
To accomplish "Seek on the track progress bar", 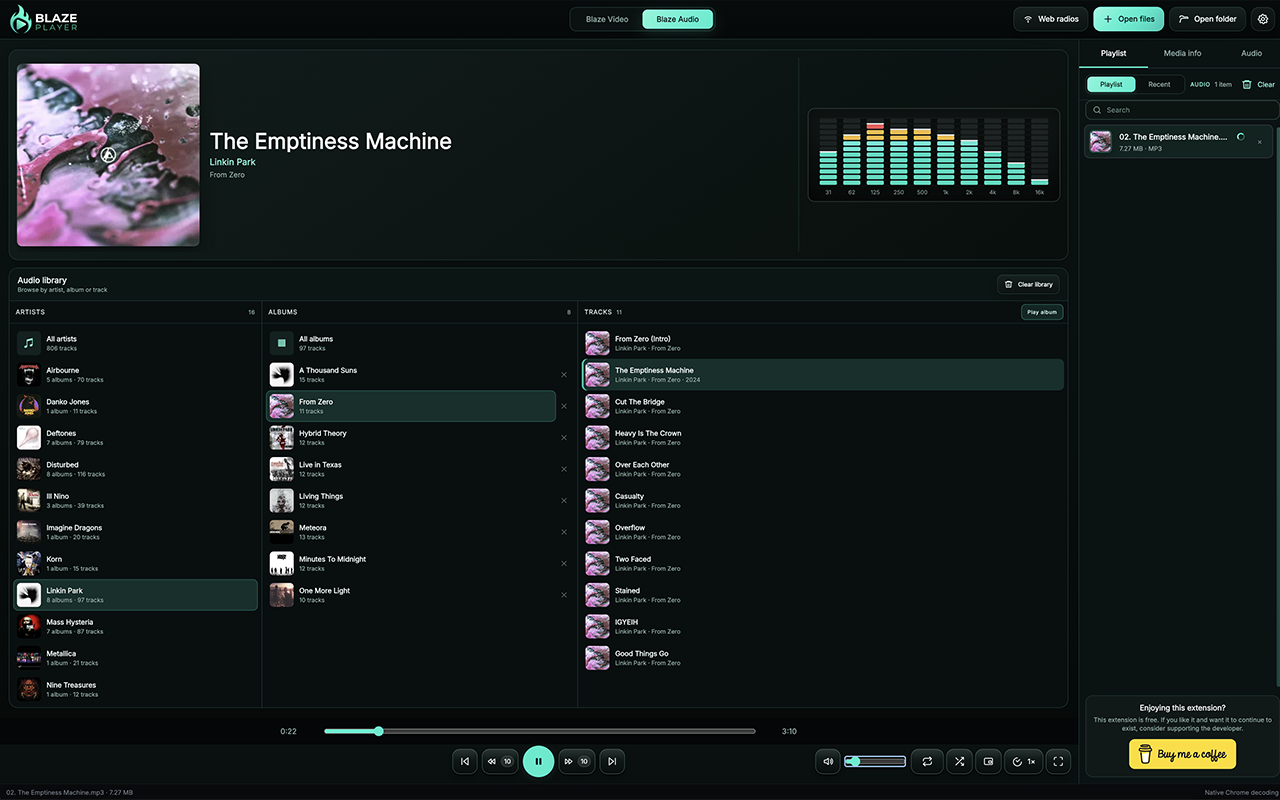I will coord(540,731).
